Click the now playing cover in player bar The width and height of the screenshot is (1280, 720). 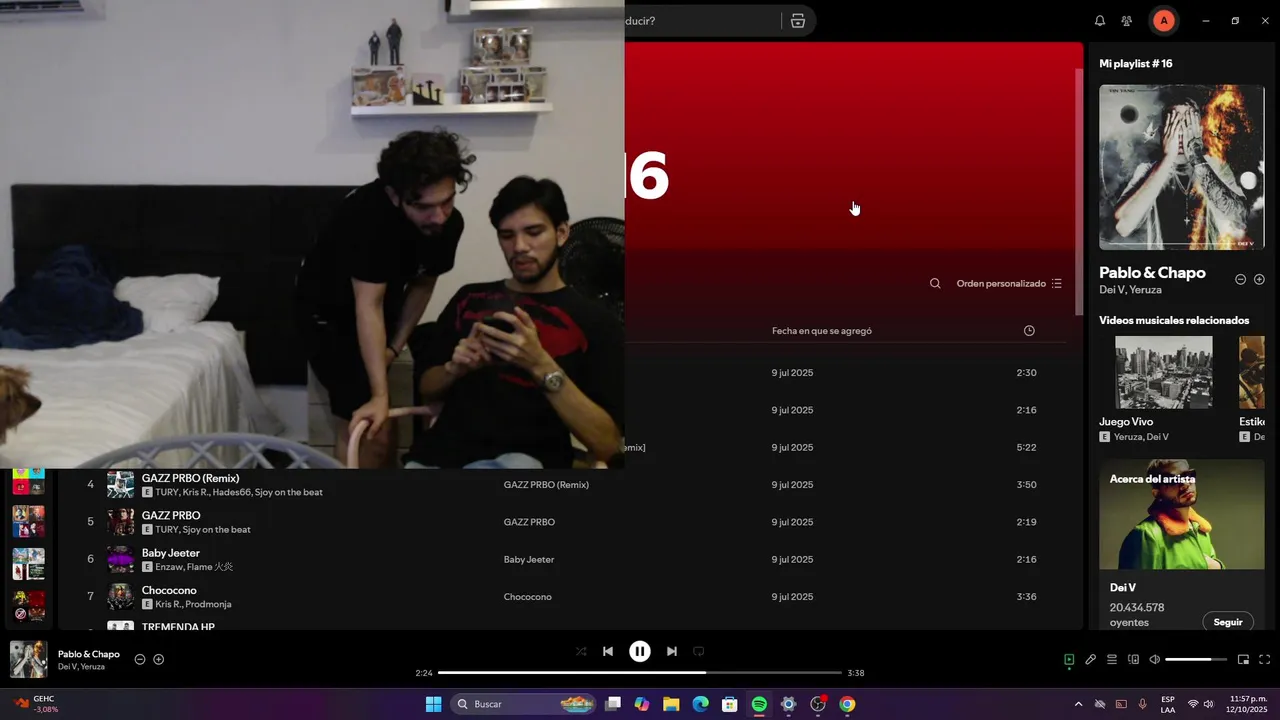tap(28, 659)
